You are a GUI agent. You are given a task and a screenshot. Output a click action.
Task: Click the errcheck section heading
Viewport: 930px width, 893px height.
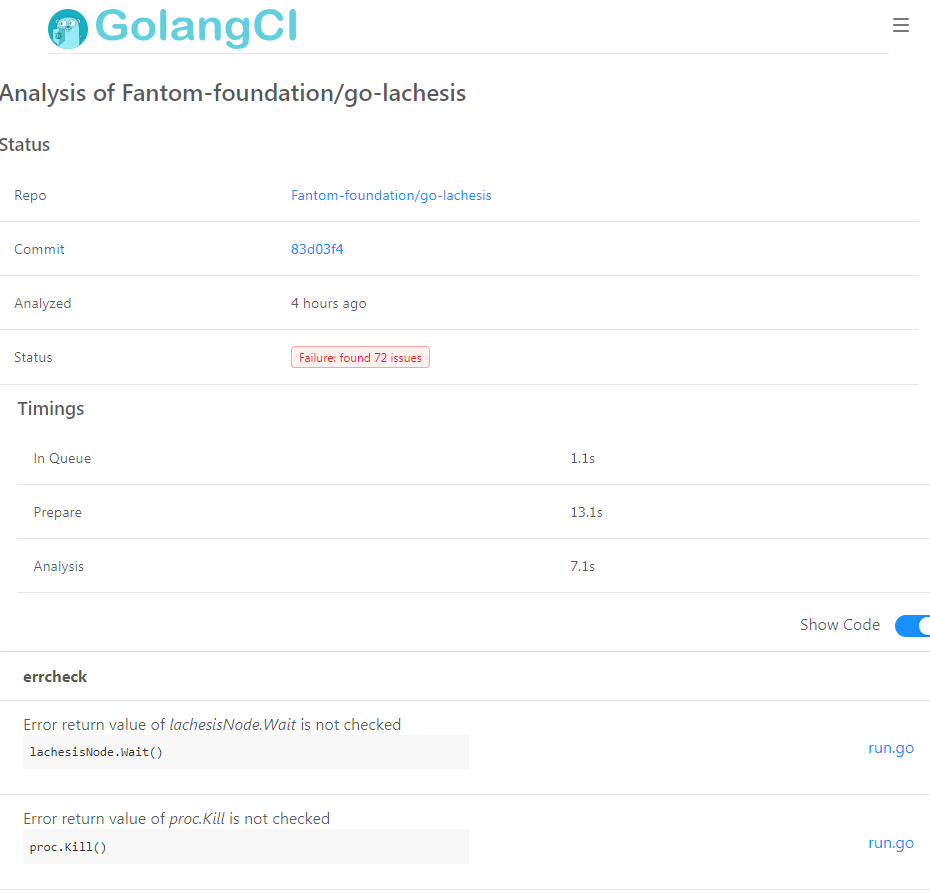pos(55,677)
